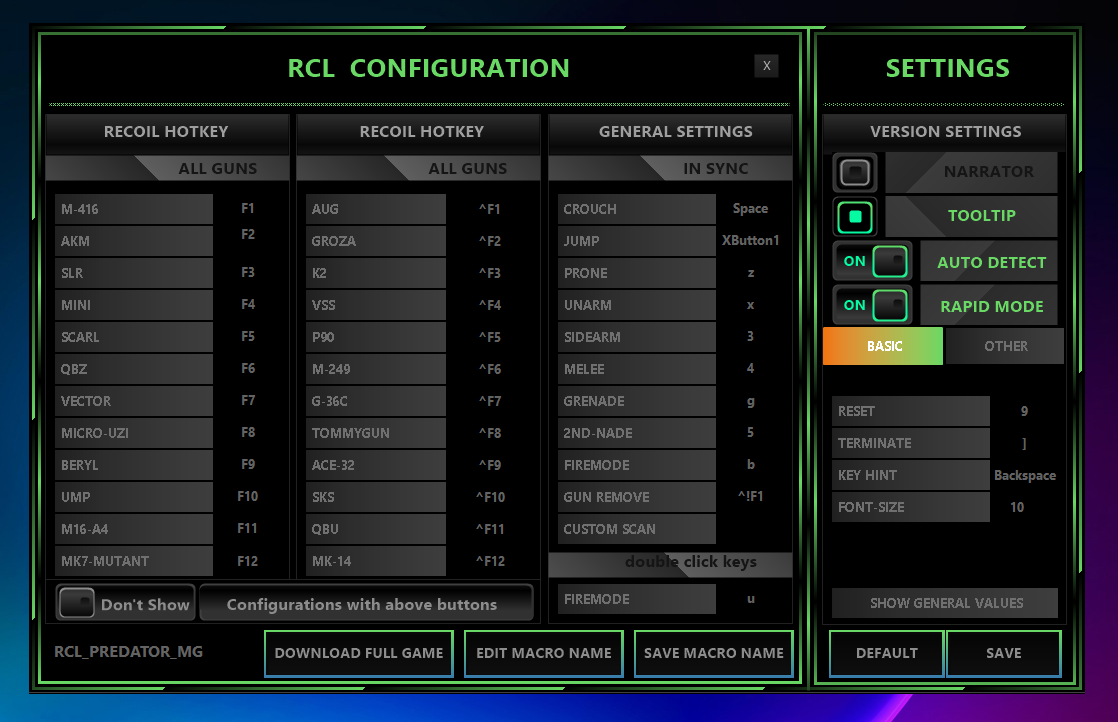Viewport: 1118px width, 722px height.
Task: Disable the Rapid Mode toggle
Action: (x=870, y=305)
